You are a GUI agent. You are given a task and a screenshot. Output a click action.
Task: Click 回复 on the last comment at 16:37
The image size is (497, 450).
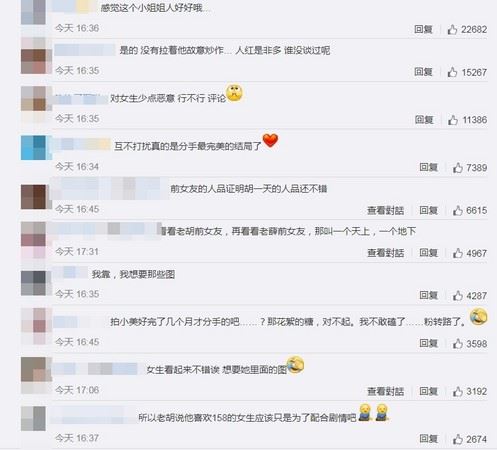(x=428, y=439)
